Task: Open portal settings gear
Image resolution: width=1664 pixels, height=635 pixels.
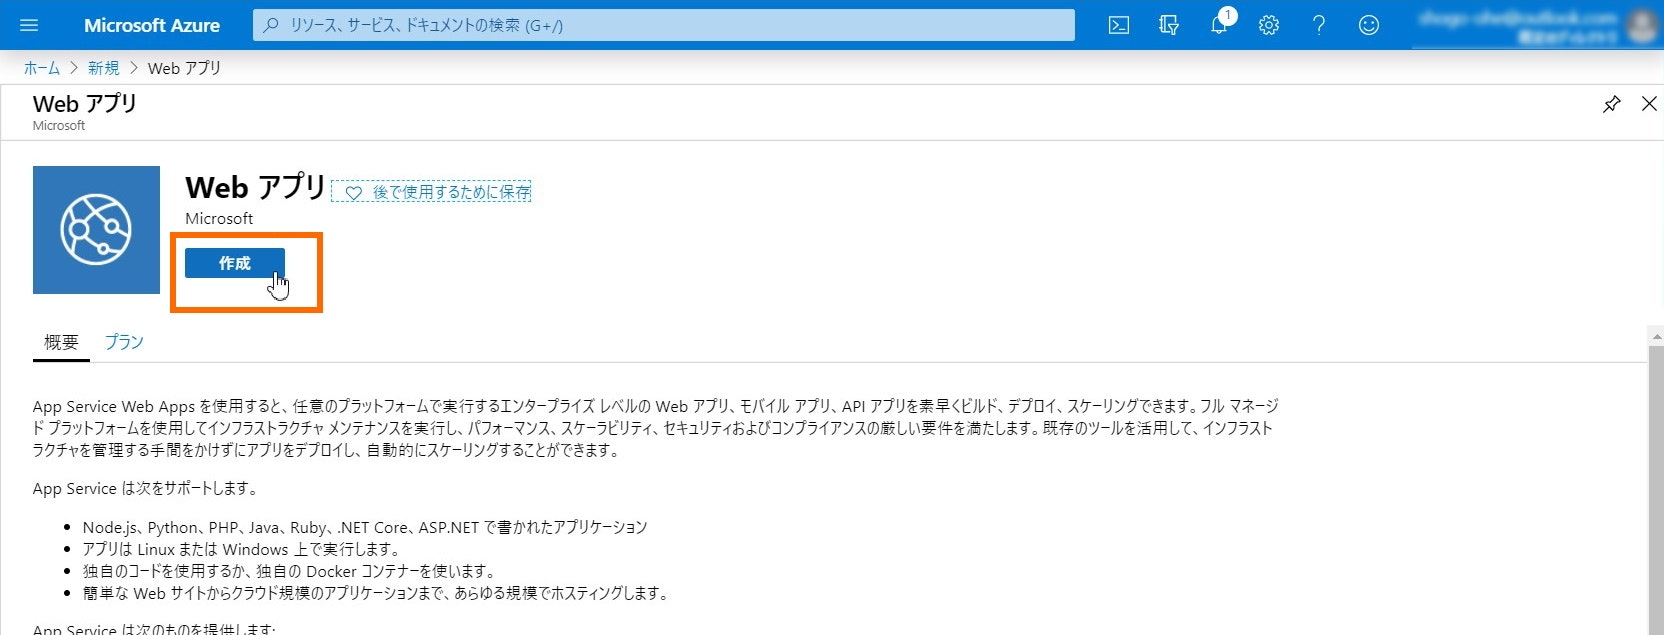Action: pos(1269,25)
